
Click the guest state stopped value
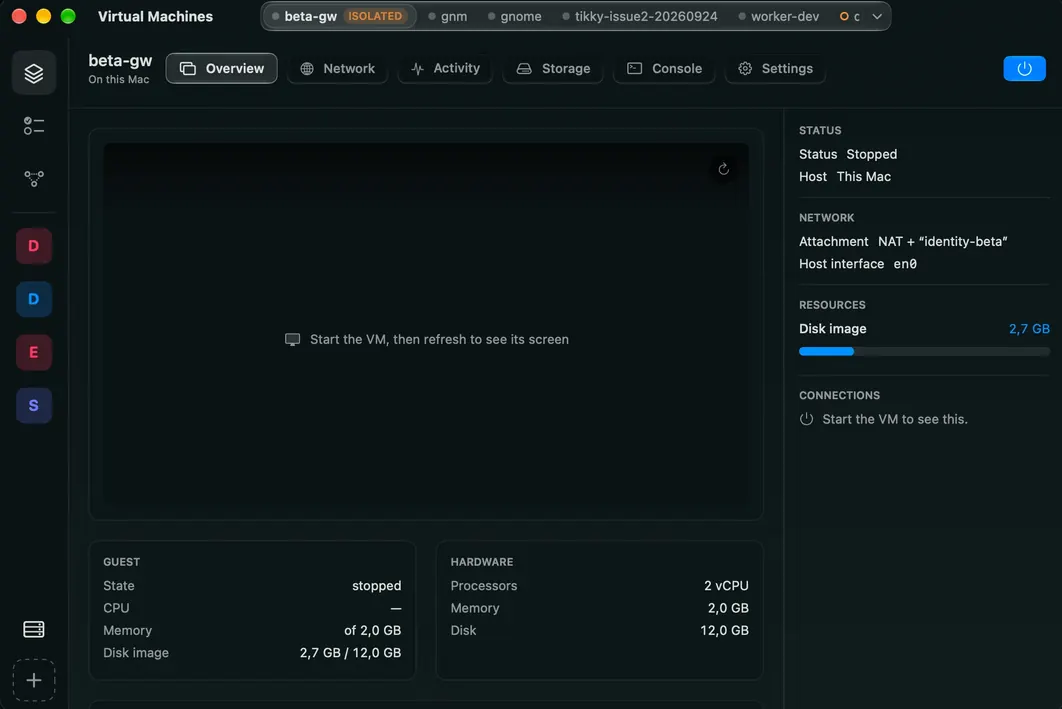coord(377,586)
